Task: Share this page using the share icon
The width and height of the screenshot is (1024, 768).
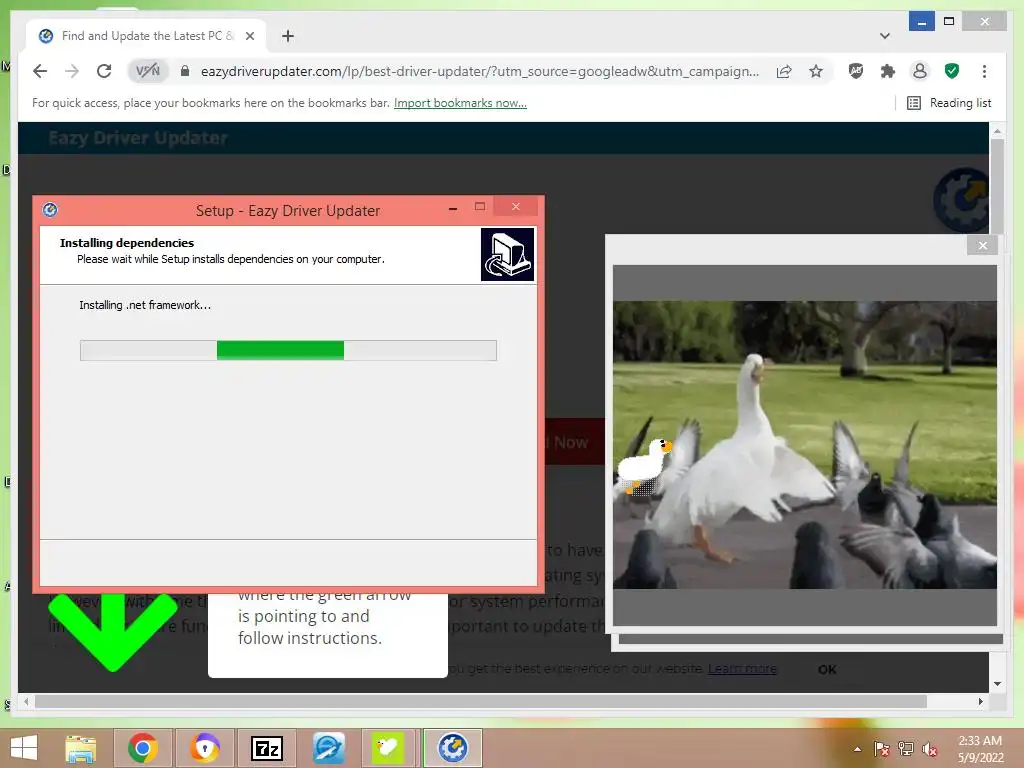Action: tap(784, 71)
